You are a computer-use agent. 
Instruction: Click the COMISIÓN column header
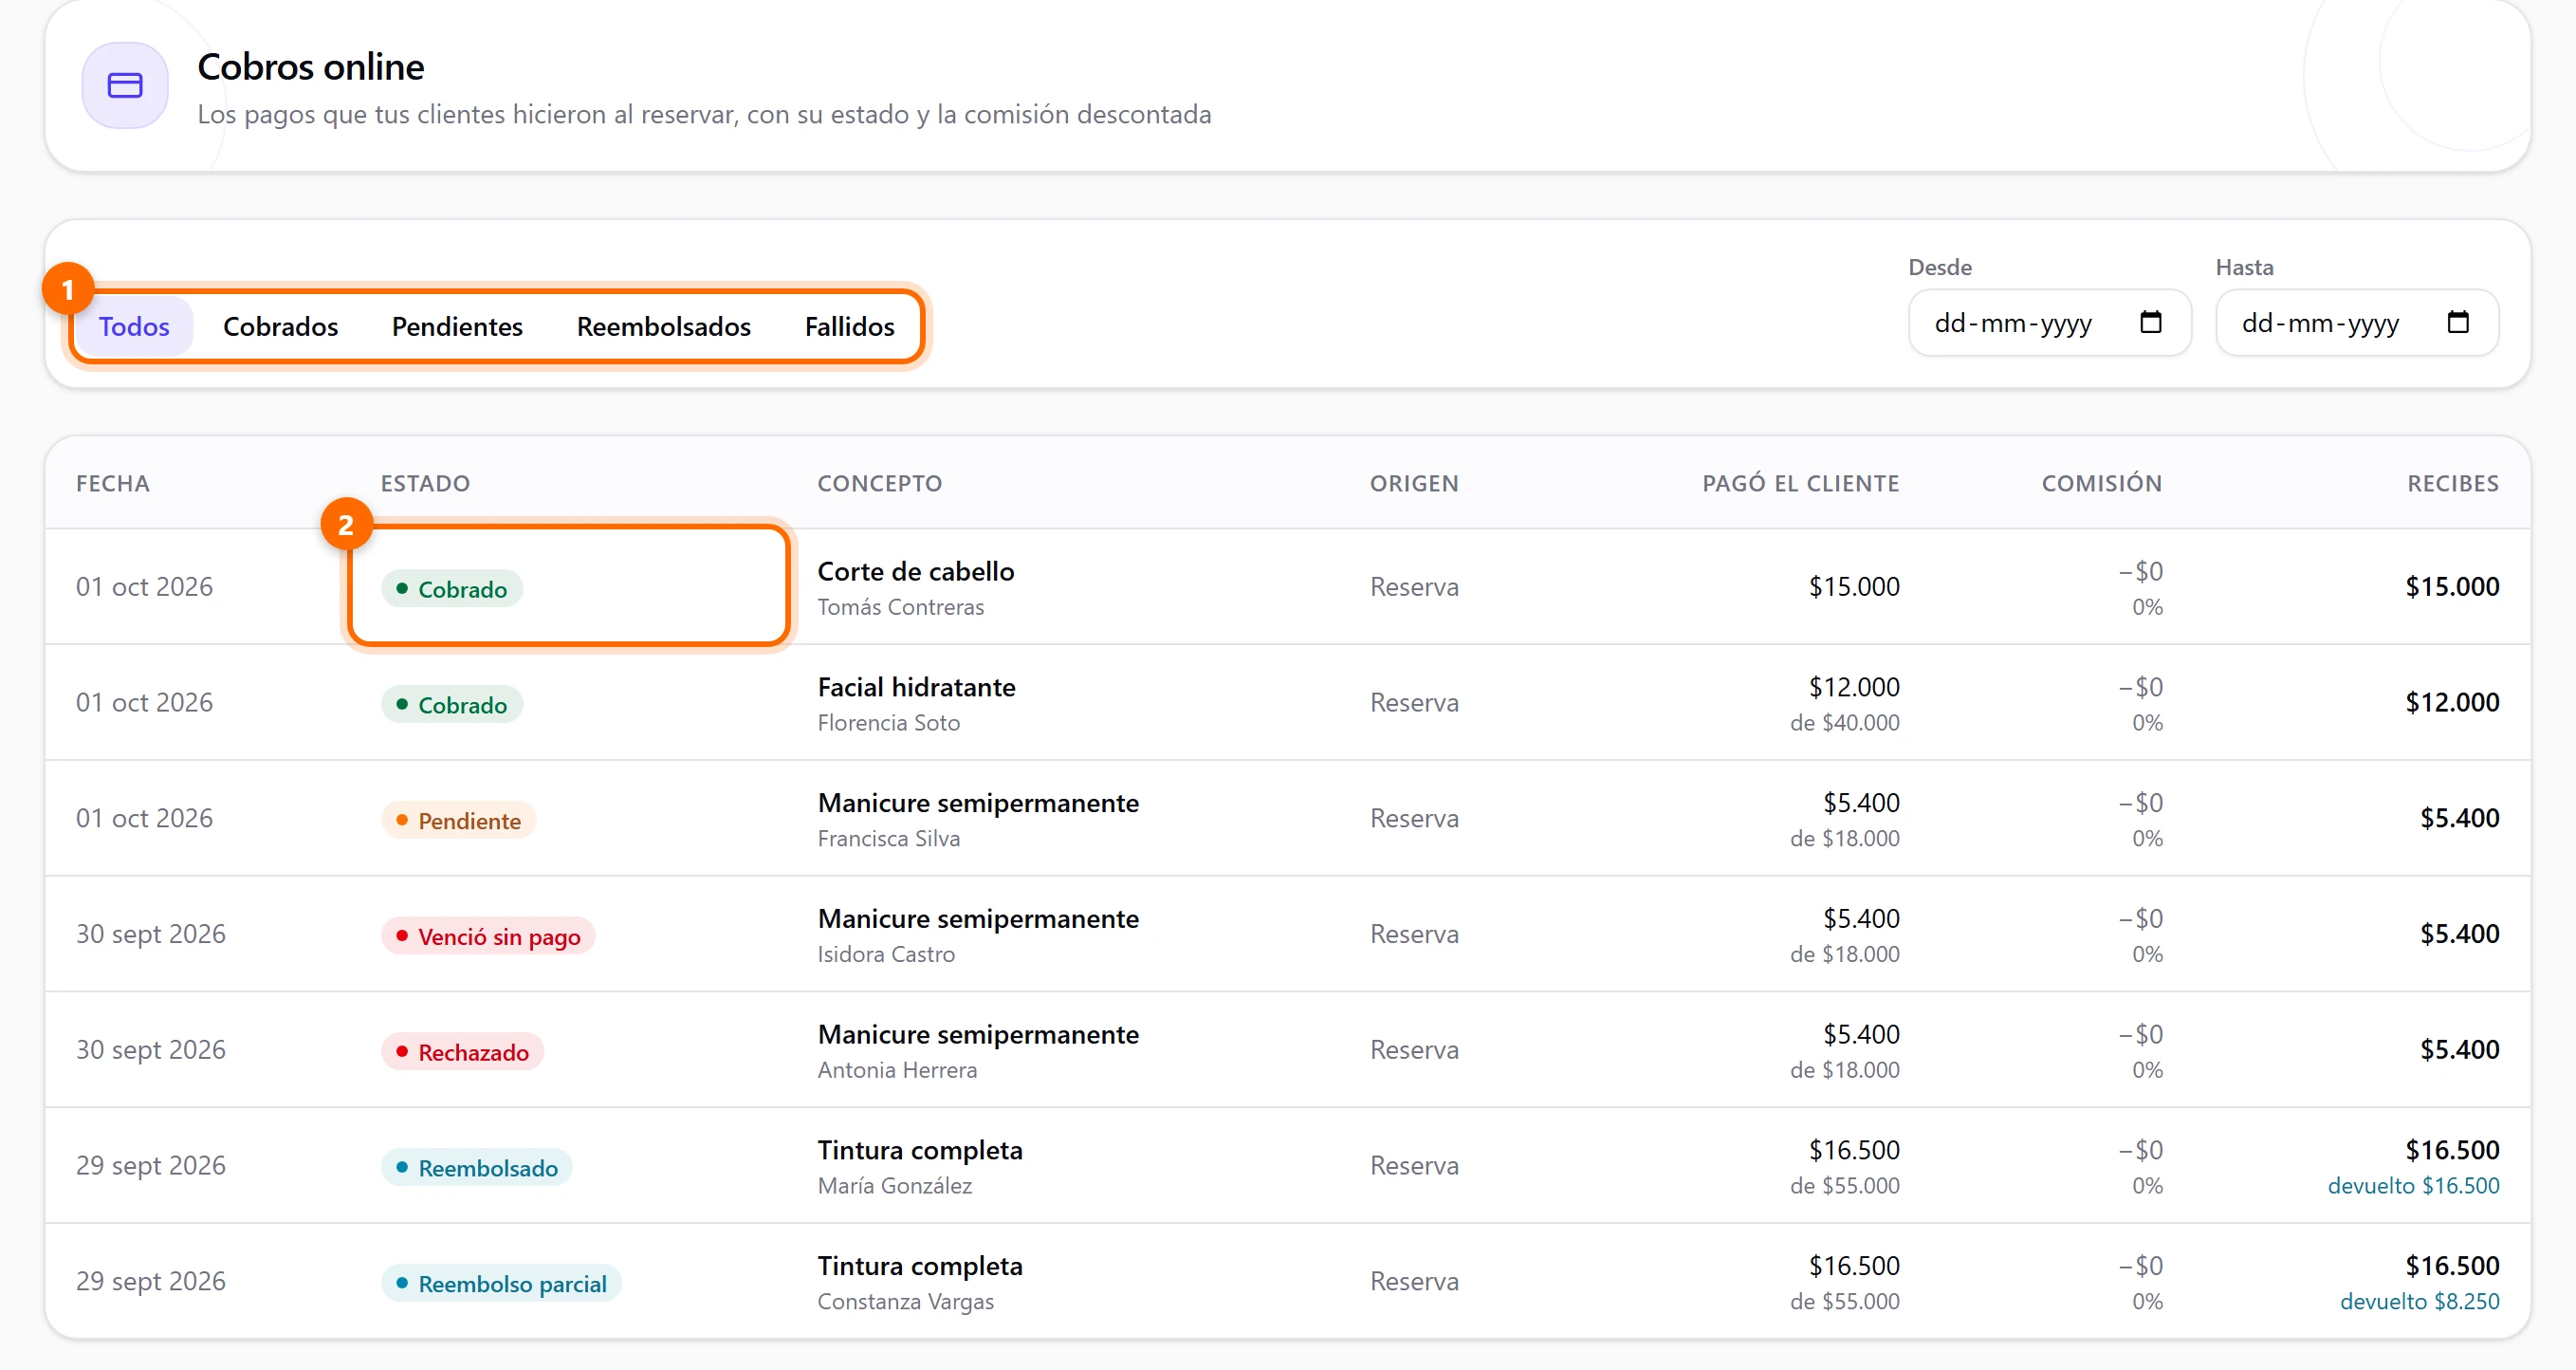[x=2101, y=483]
